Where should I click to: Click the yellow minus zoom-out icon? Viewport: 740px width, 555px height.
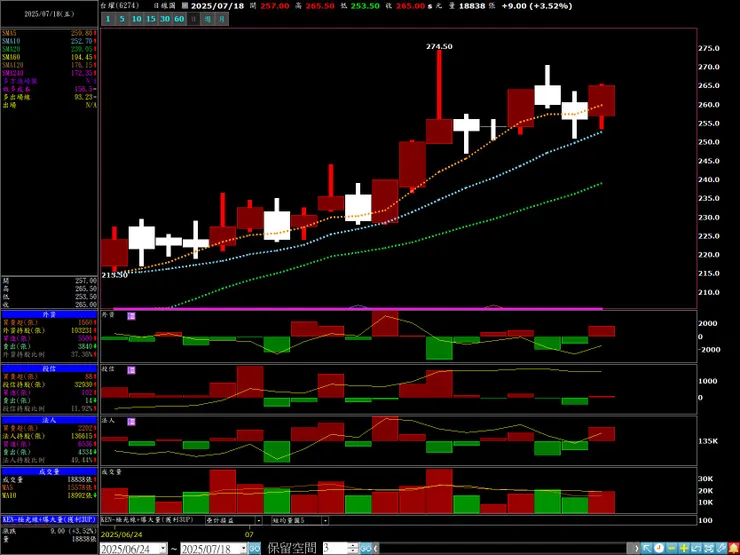[x=672, y=548]
